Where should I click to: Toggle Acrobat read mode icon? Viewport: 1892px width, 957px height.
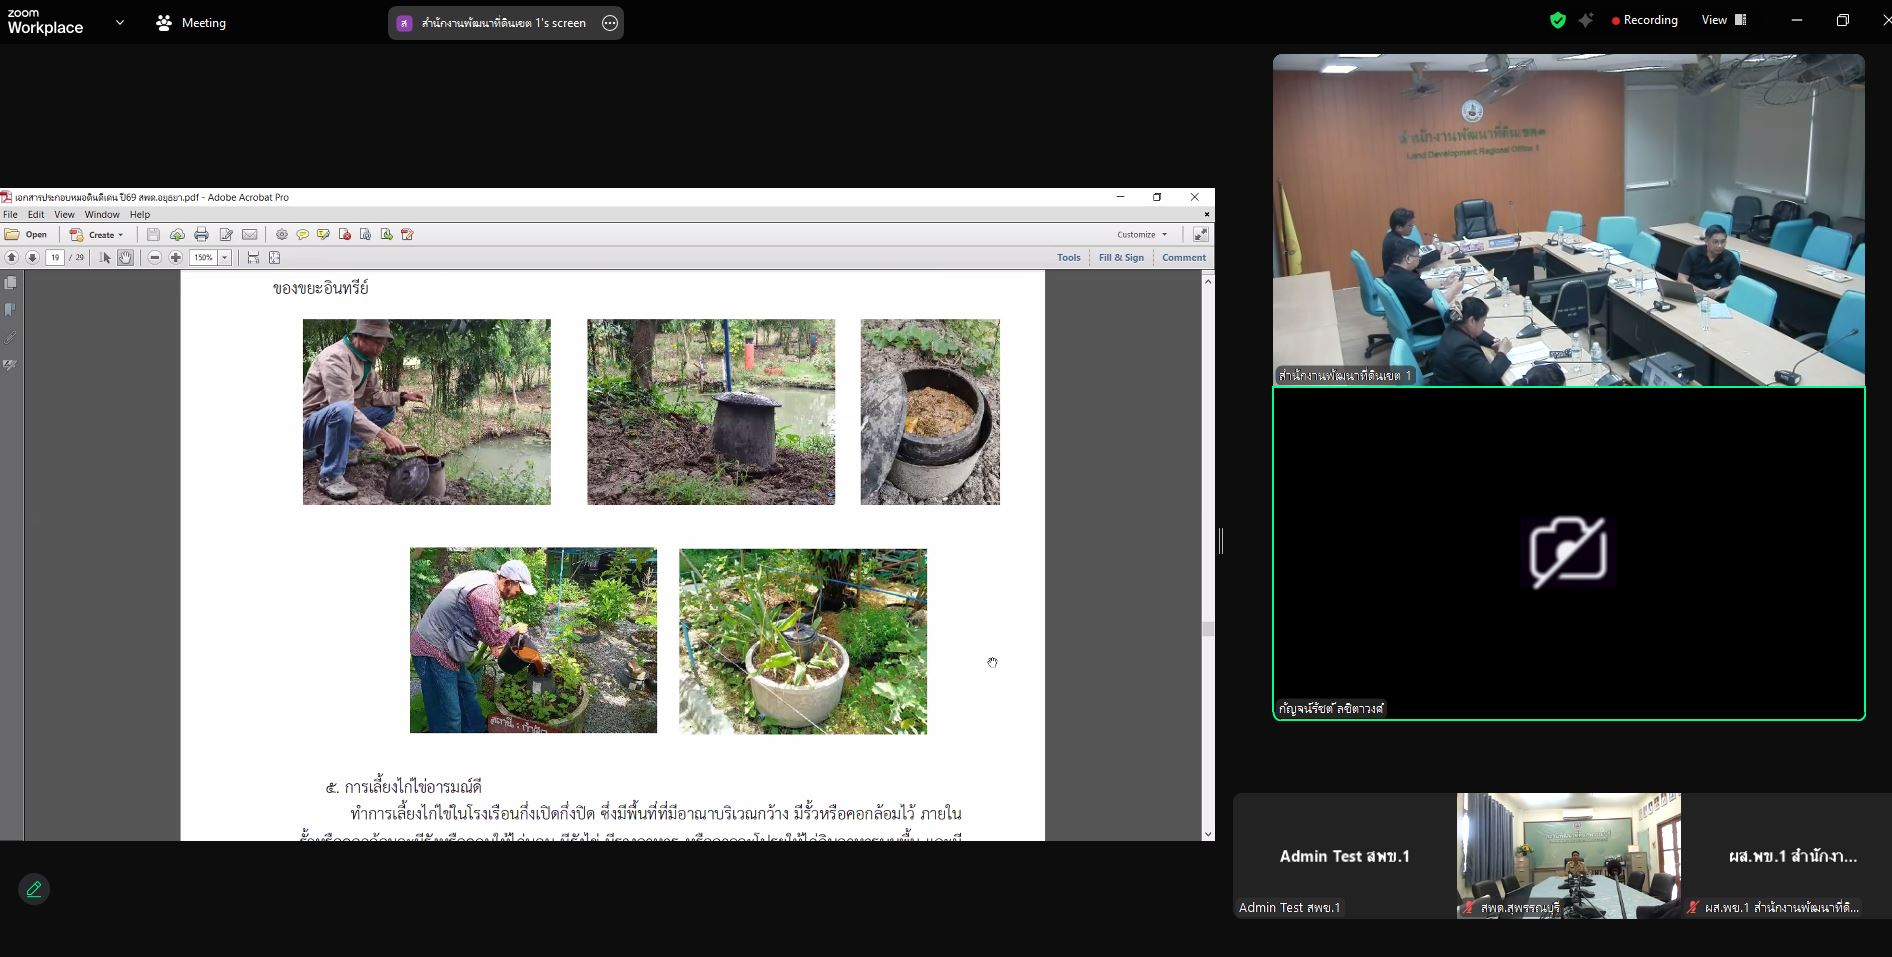(x=1200, y=234)
